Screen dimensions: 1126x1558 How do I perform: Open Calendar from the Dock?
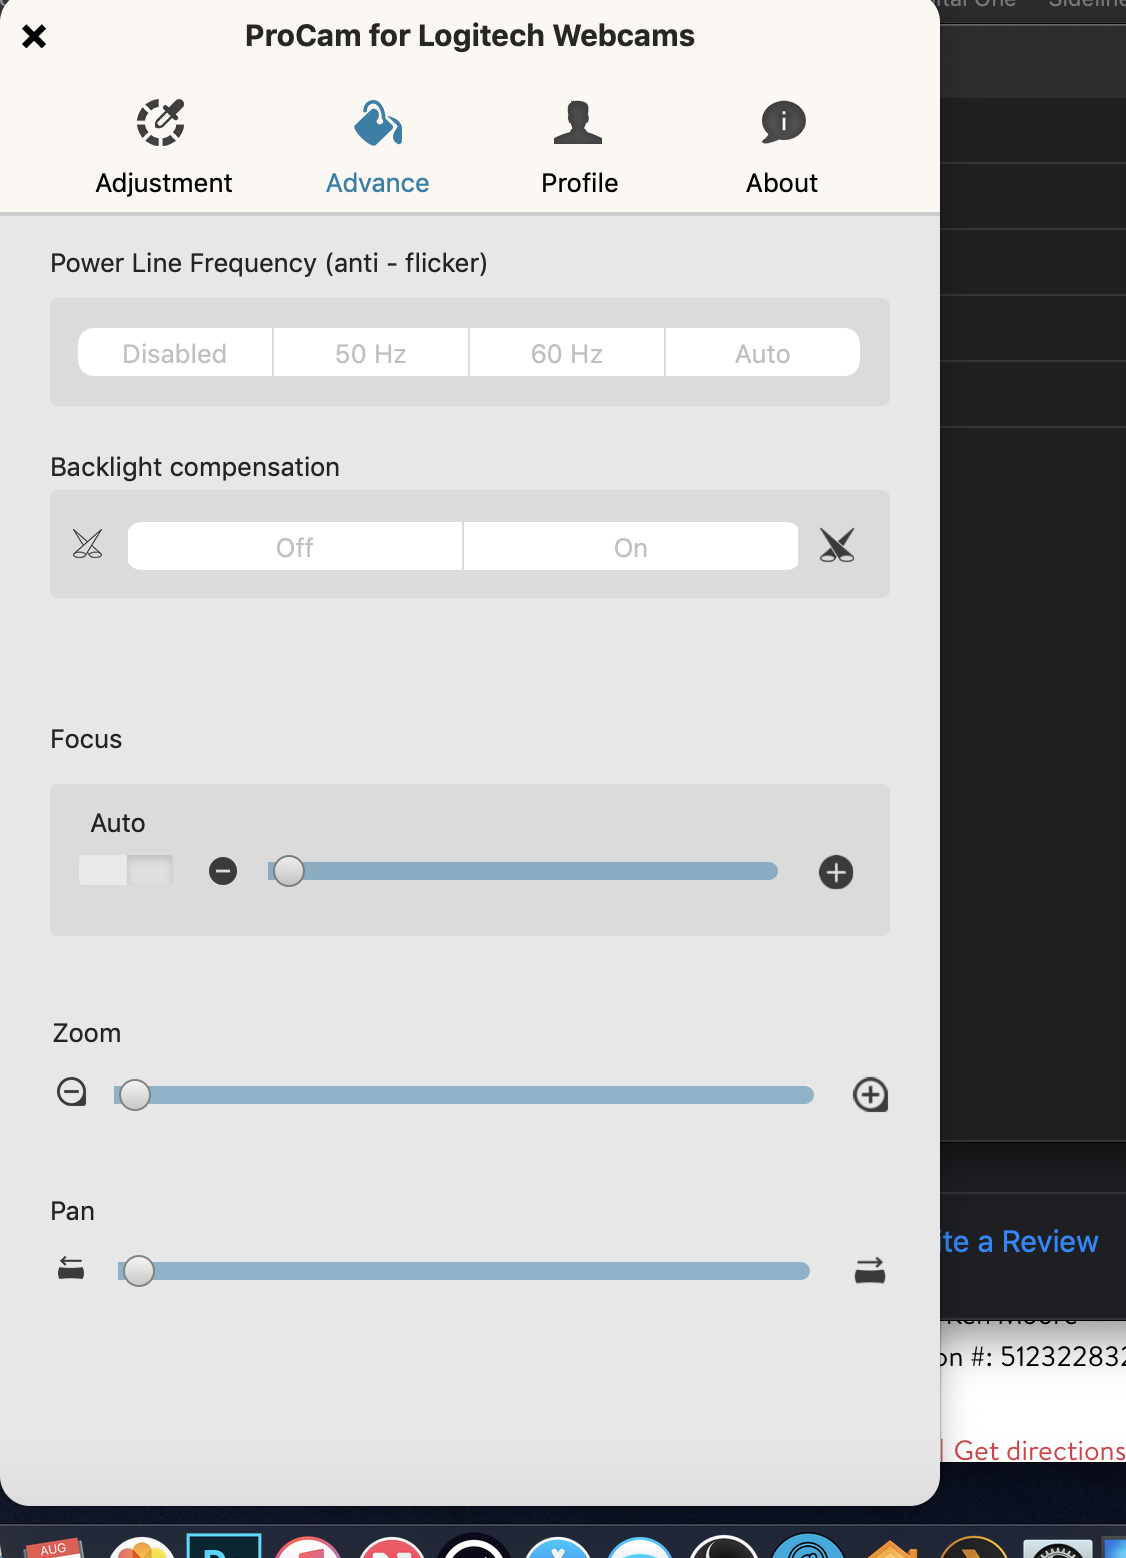53,1546
